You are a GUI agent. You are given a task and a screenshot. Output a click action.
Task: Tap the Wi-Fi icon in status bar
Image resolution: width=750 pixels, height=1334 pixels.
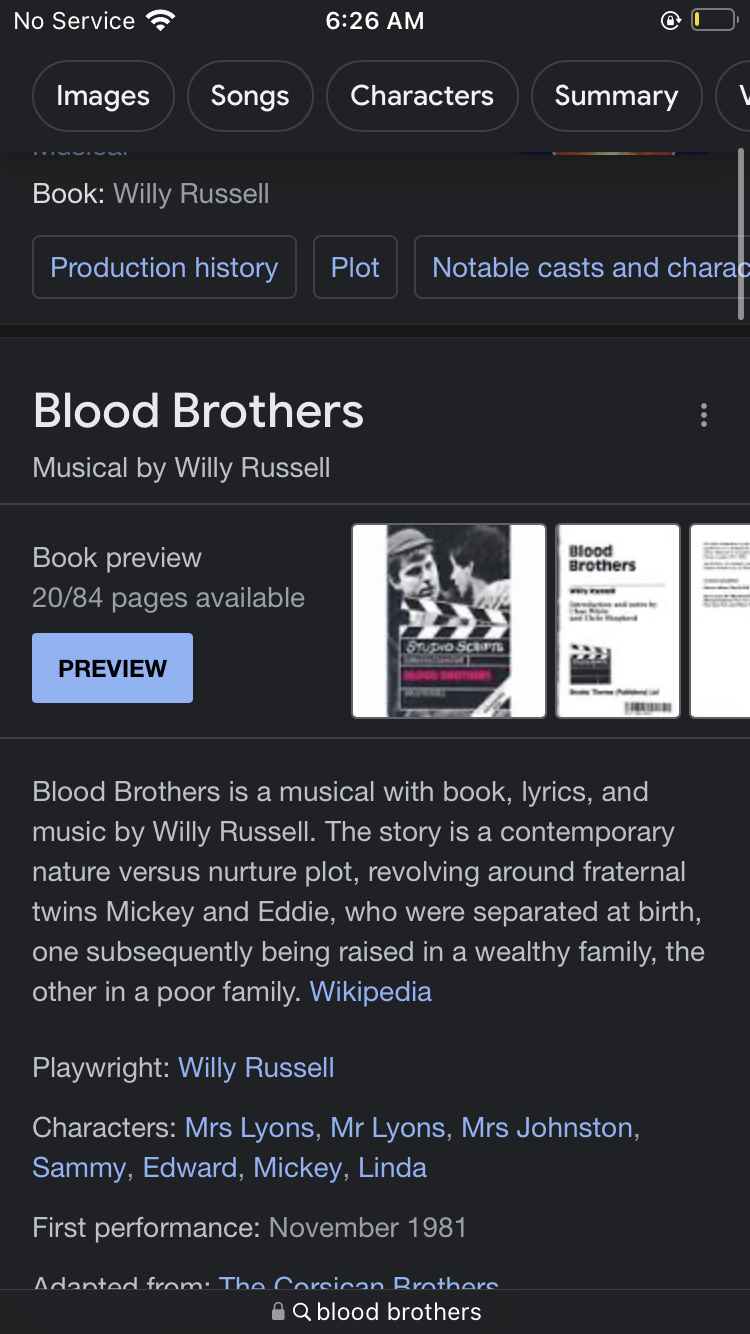pos(160,20)
